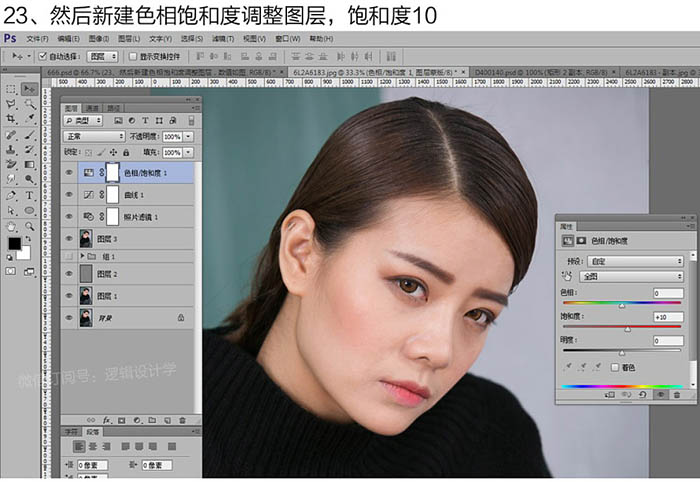700x482 pixels.
Task: Select the Clone Stamp tool
Action: [11, 150]
